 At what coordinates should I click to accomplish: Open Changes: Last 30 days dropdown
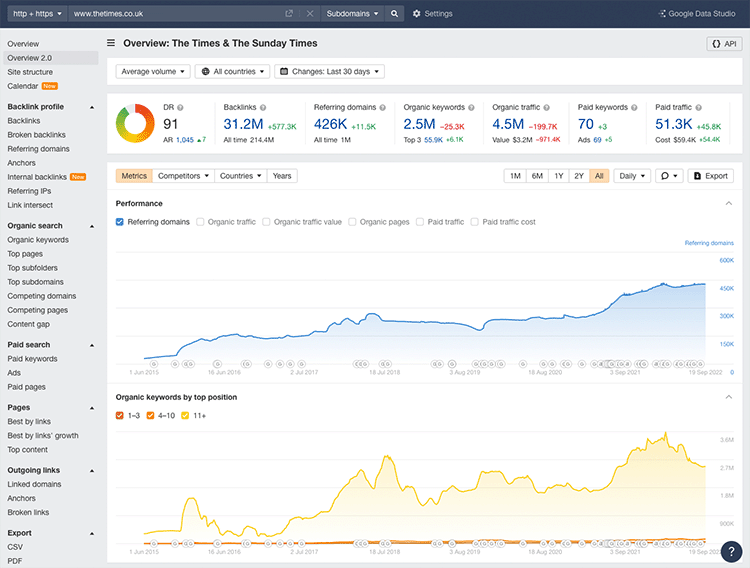click(330, 72)
